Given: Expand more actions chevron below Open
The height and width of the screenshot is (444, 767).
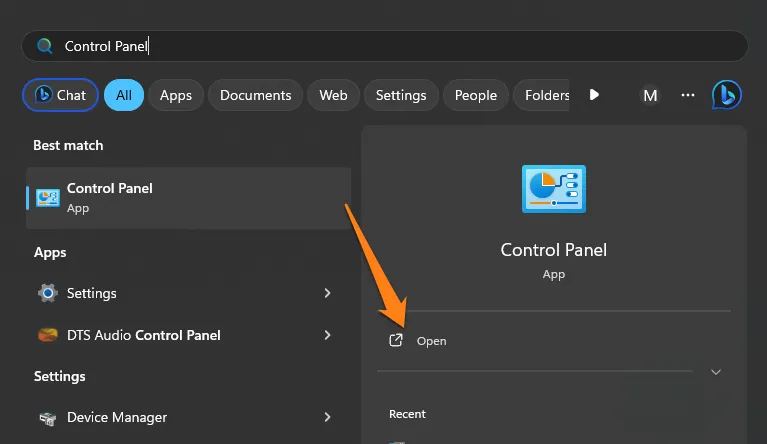Looking at the screenshot, I should pyautogui.click(x=716, y=372).
